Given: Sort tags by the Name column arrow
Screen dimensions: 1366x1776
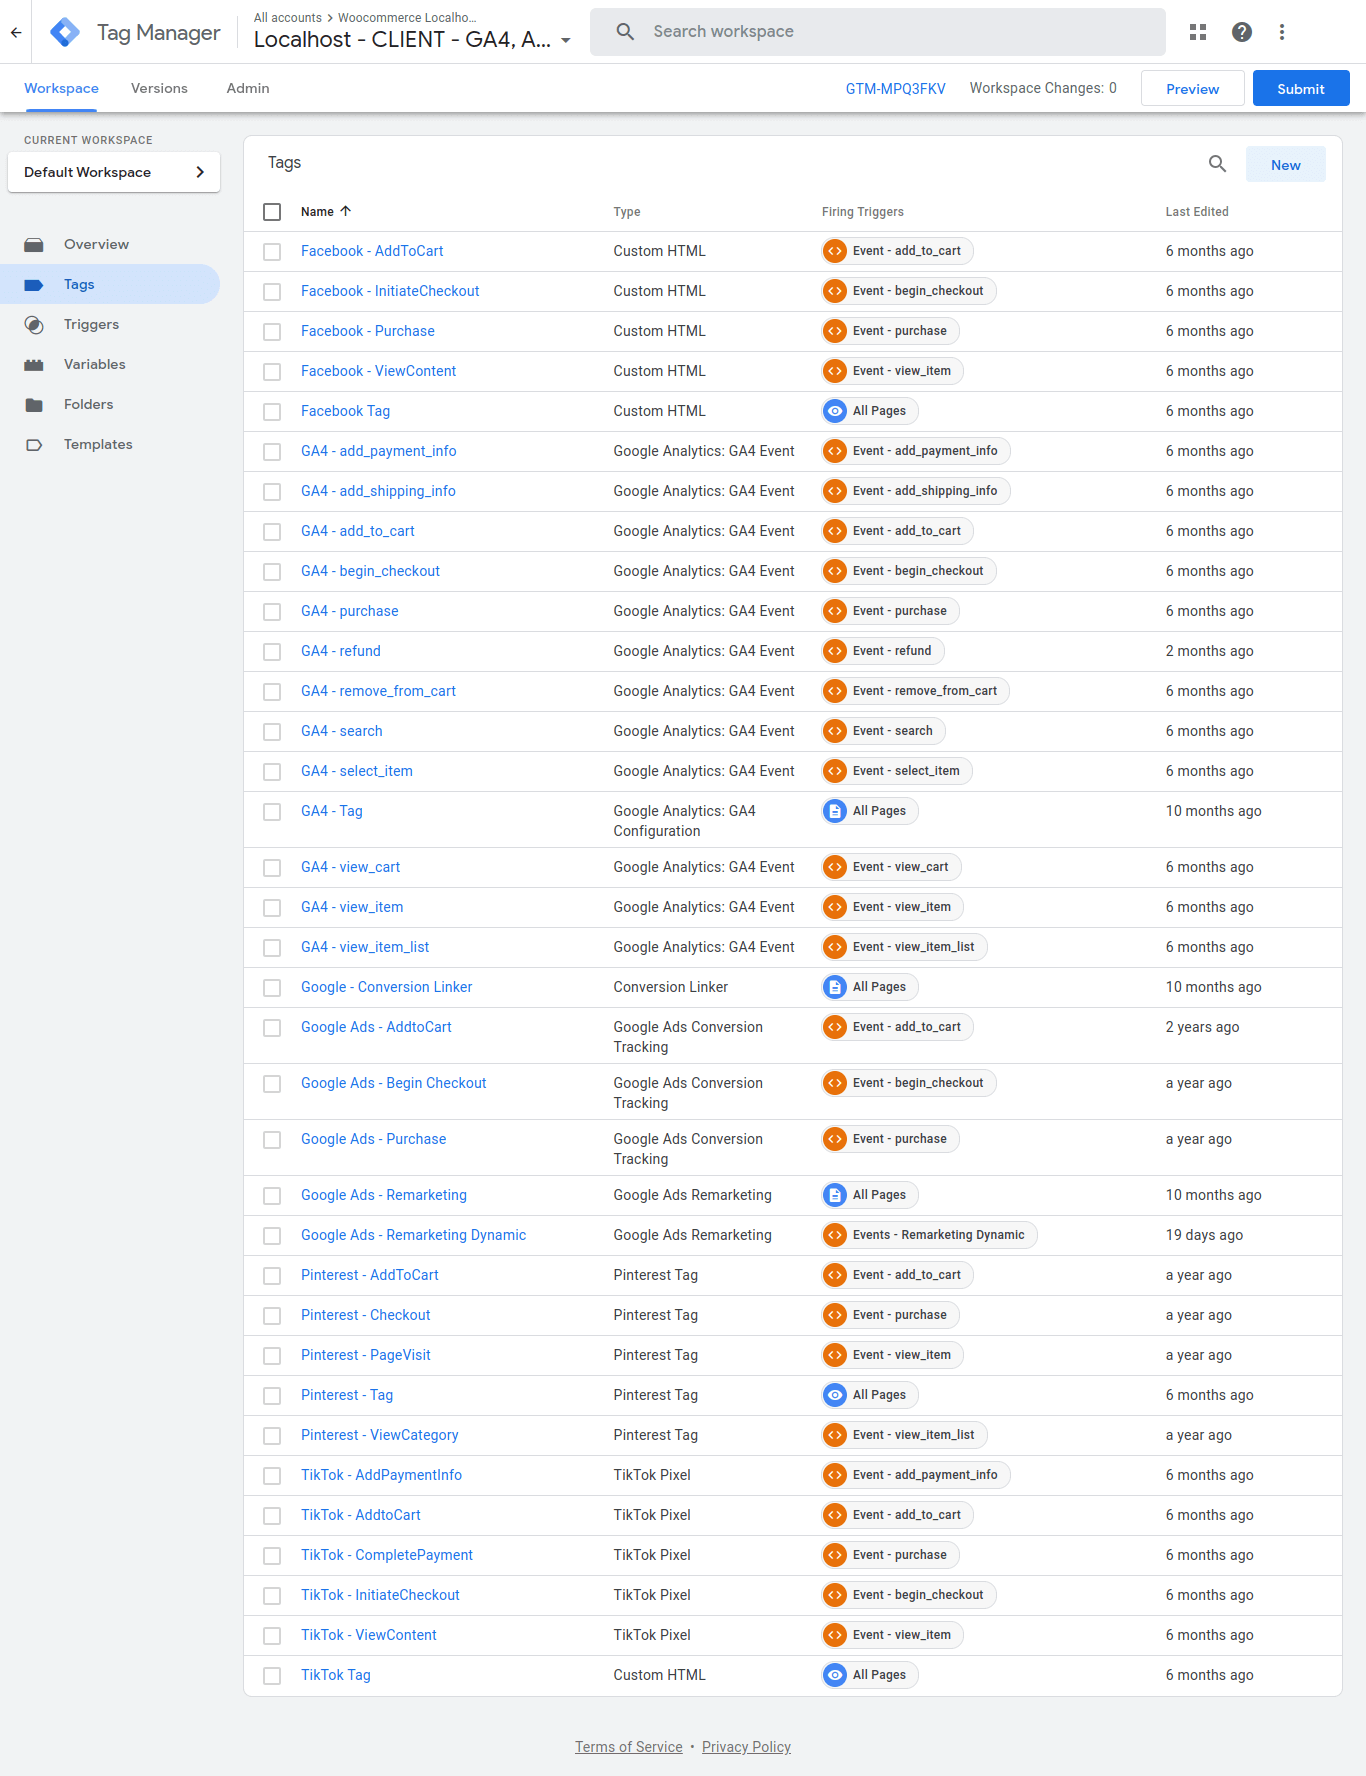Looking at the screenshot, I should tap(346, 211).
